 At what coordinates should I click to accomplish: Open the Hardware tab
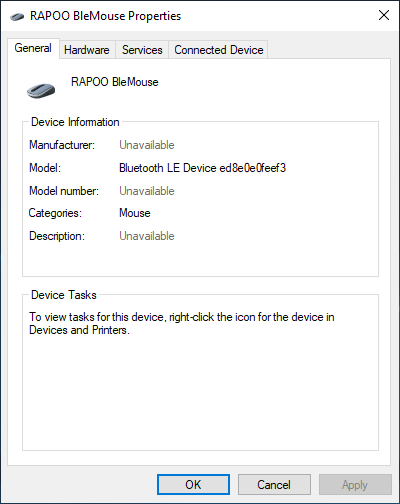[87, 50]
